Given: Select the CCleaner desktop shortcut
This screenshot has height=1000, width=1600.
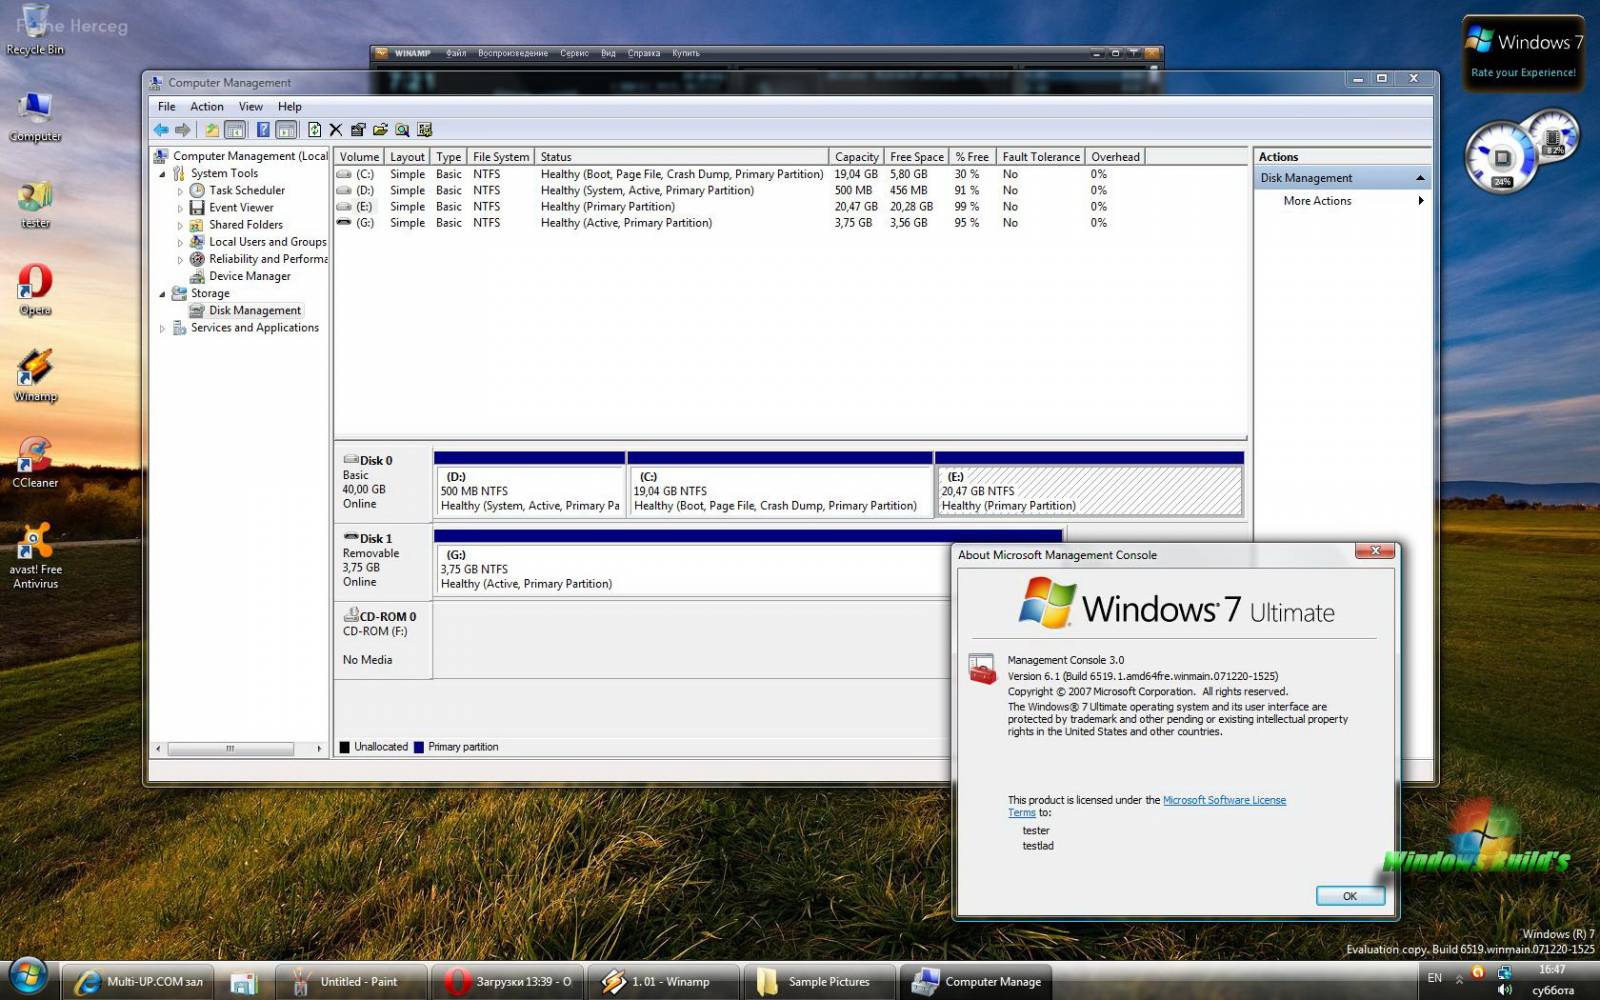Looking at the screenshot, I should [35, 462].
